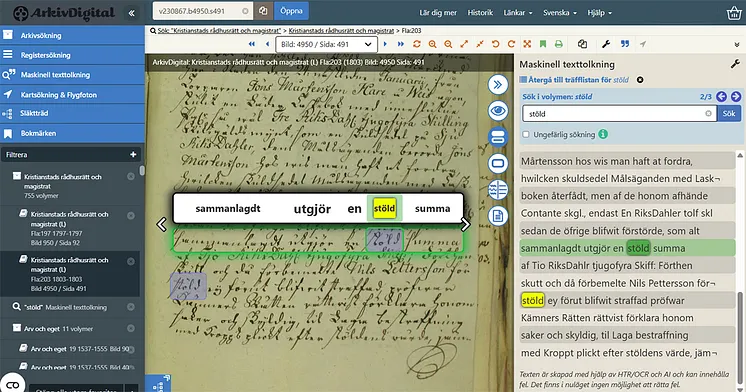The image size is (746, 392).
Task: Toggle the Arv och eget filter checkbox
Action: point(17,328)
